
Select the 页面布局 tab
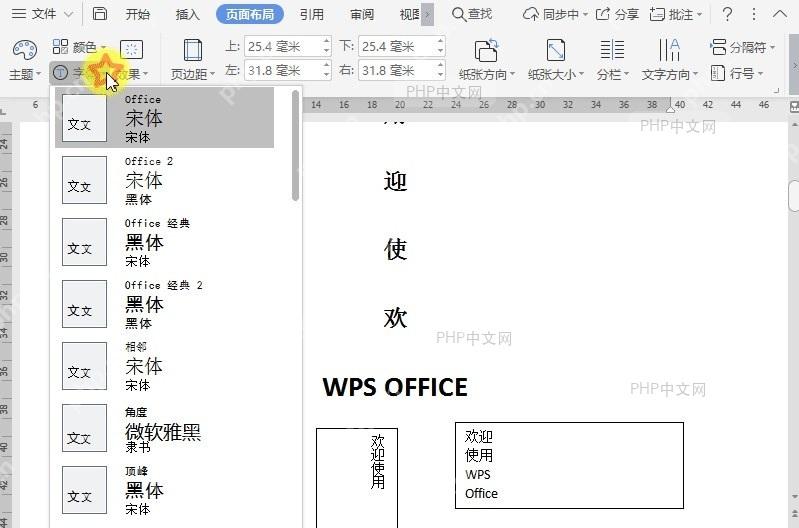pyautogui.click(x=250, y=14)
